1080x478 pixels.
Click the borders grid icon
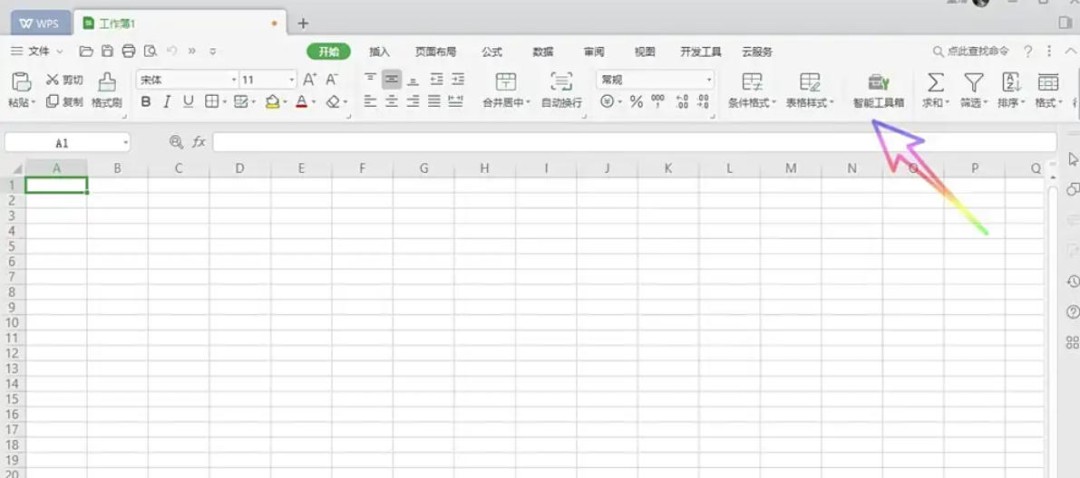[211, 102]
